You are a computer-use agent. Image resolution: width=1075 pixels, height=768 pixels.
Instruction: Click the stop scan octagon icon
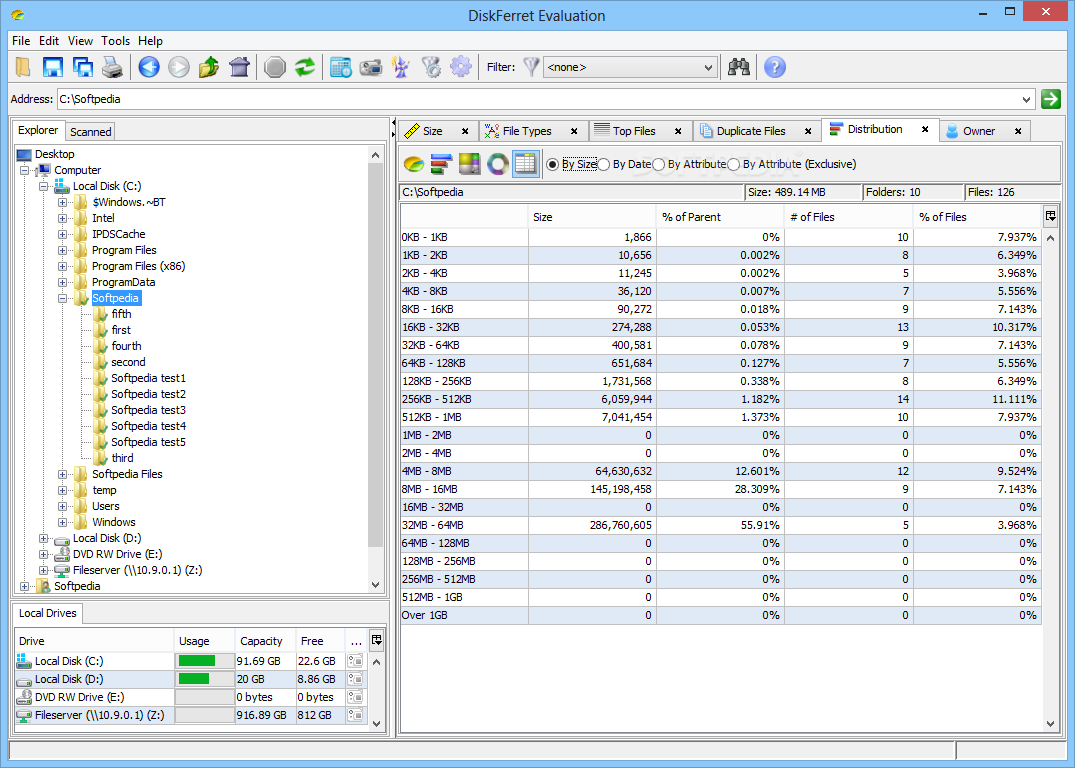pos(275,67)
